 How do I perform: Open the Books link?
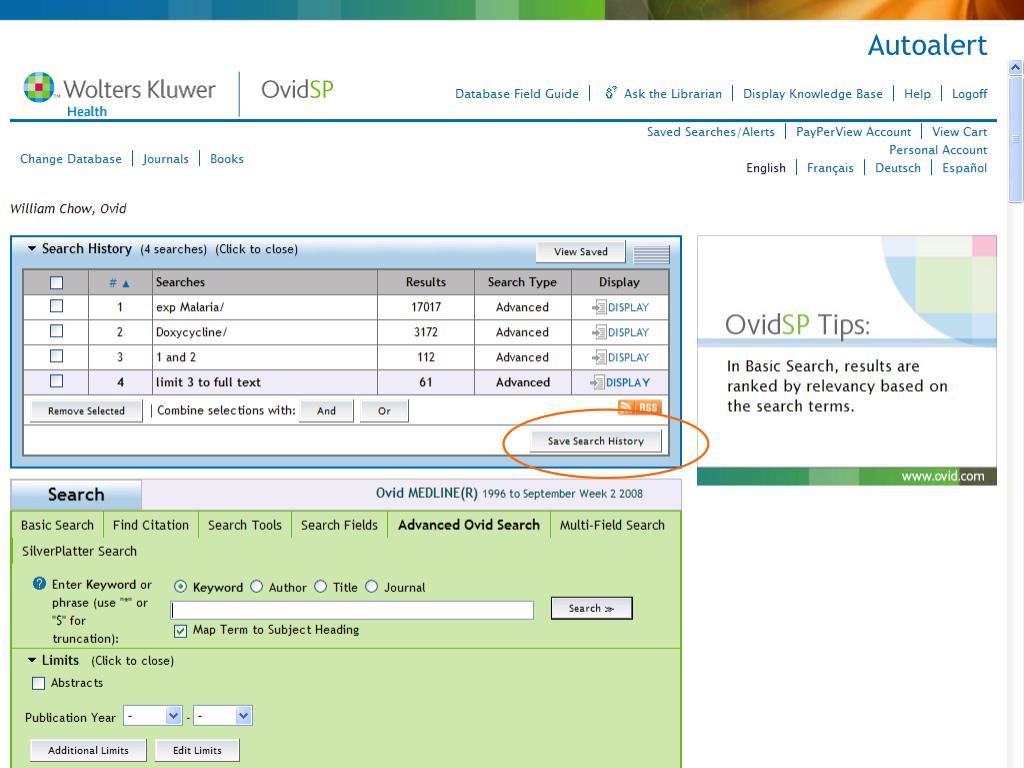point(227,159)
